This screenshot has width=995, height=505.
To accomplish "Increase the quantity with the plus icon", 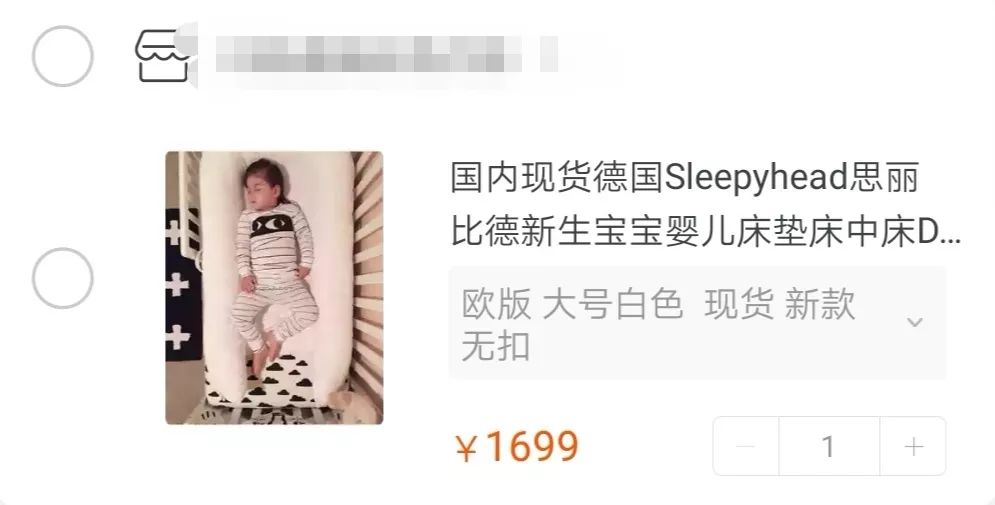I will [x=913, y=447].
